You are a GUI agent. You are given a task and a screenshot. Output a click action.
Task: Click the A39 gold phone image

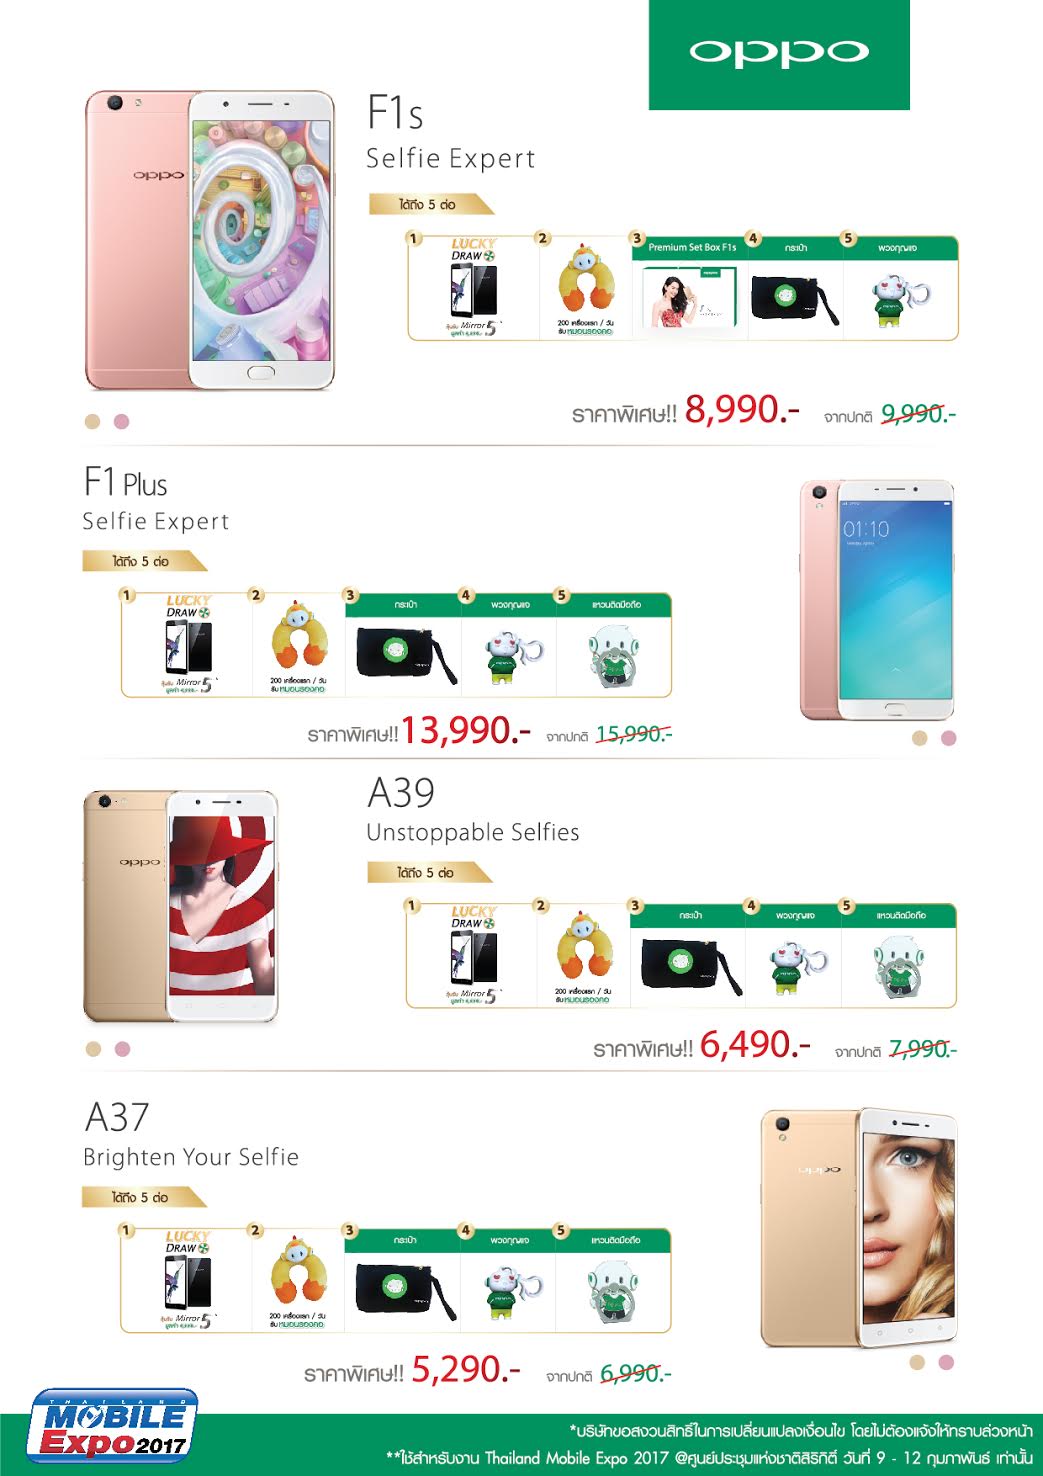coord(180,906)
